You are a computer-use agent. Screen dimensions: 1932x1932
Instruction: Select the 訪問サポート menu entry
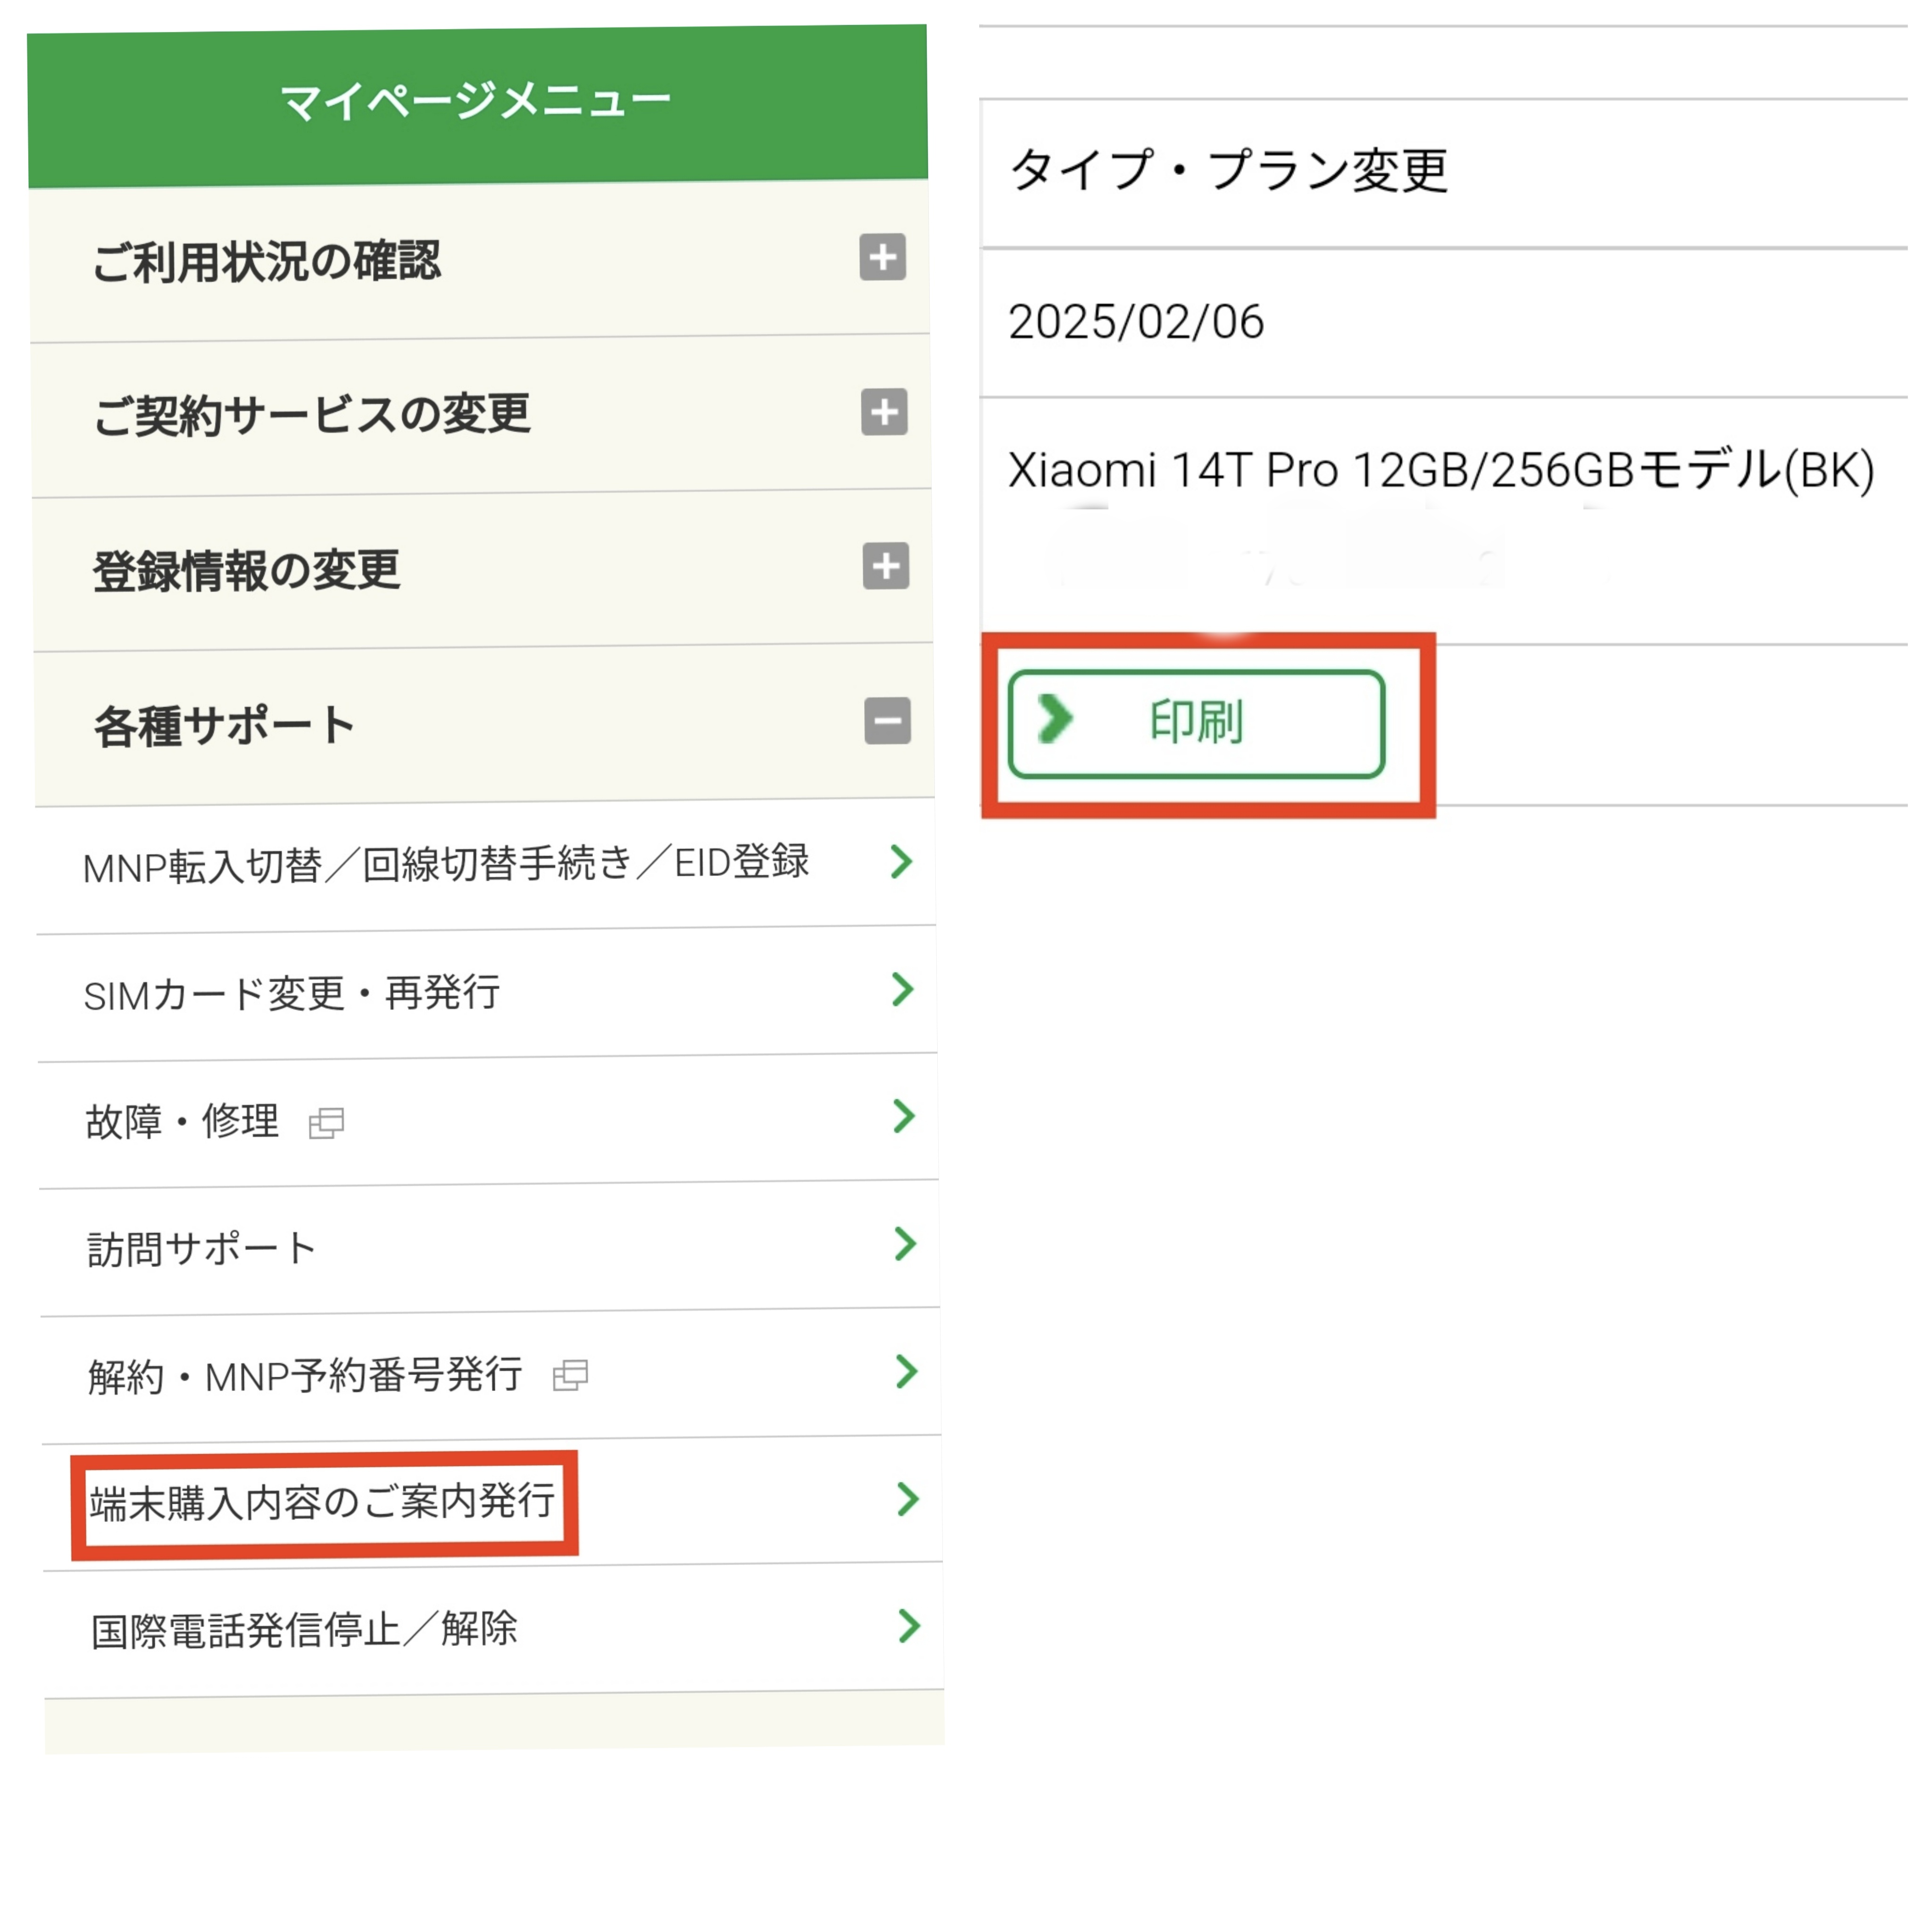[201, 1249]
